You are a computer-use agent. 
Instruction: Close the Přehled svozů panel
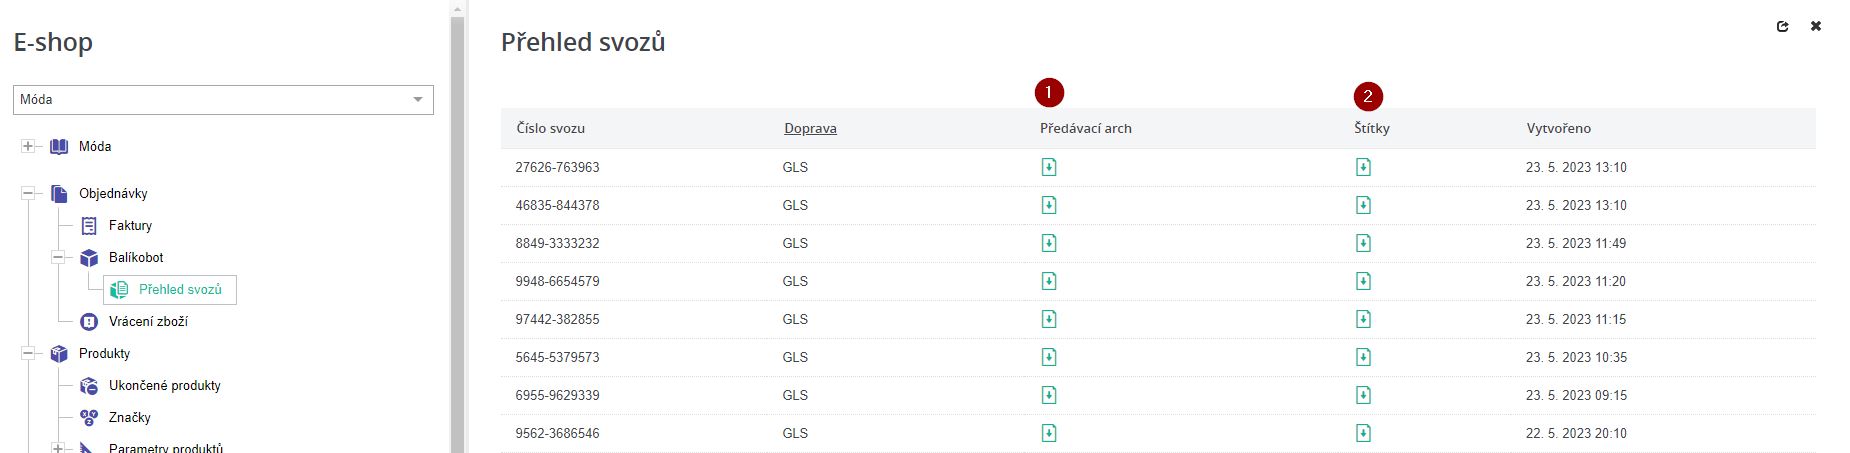click(1816, 27)
